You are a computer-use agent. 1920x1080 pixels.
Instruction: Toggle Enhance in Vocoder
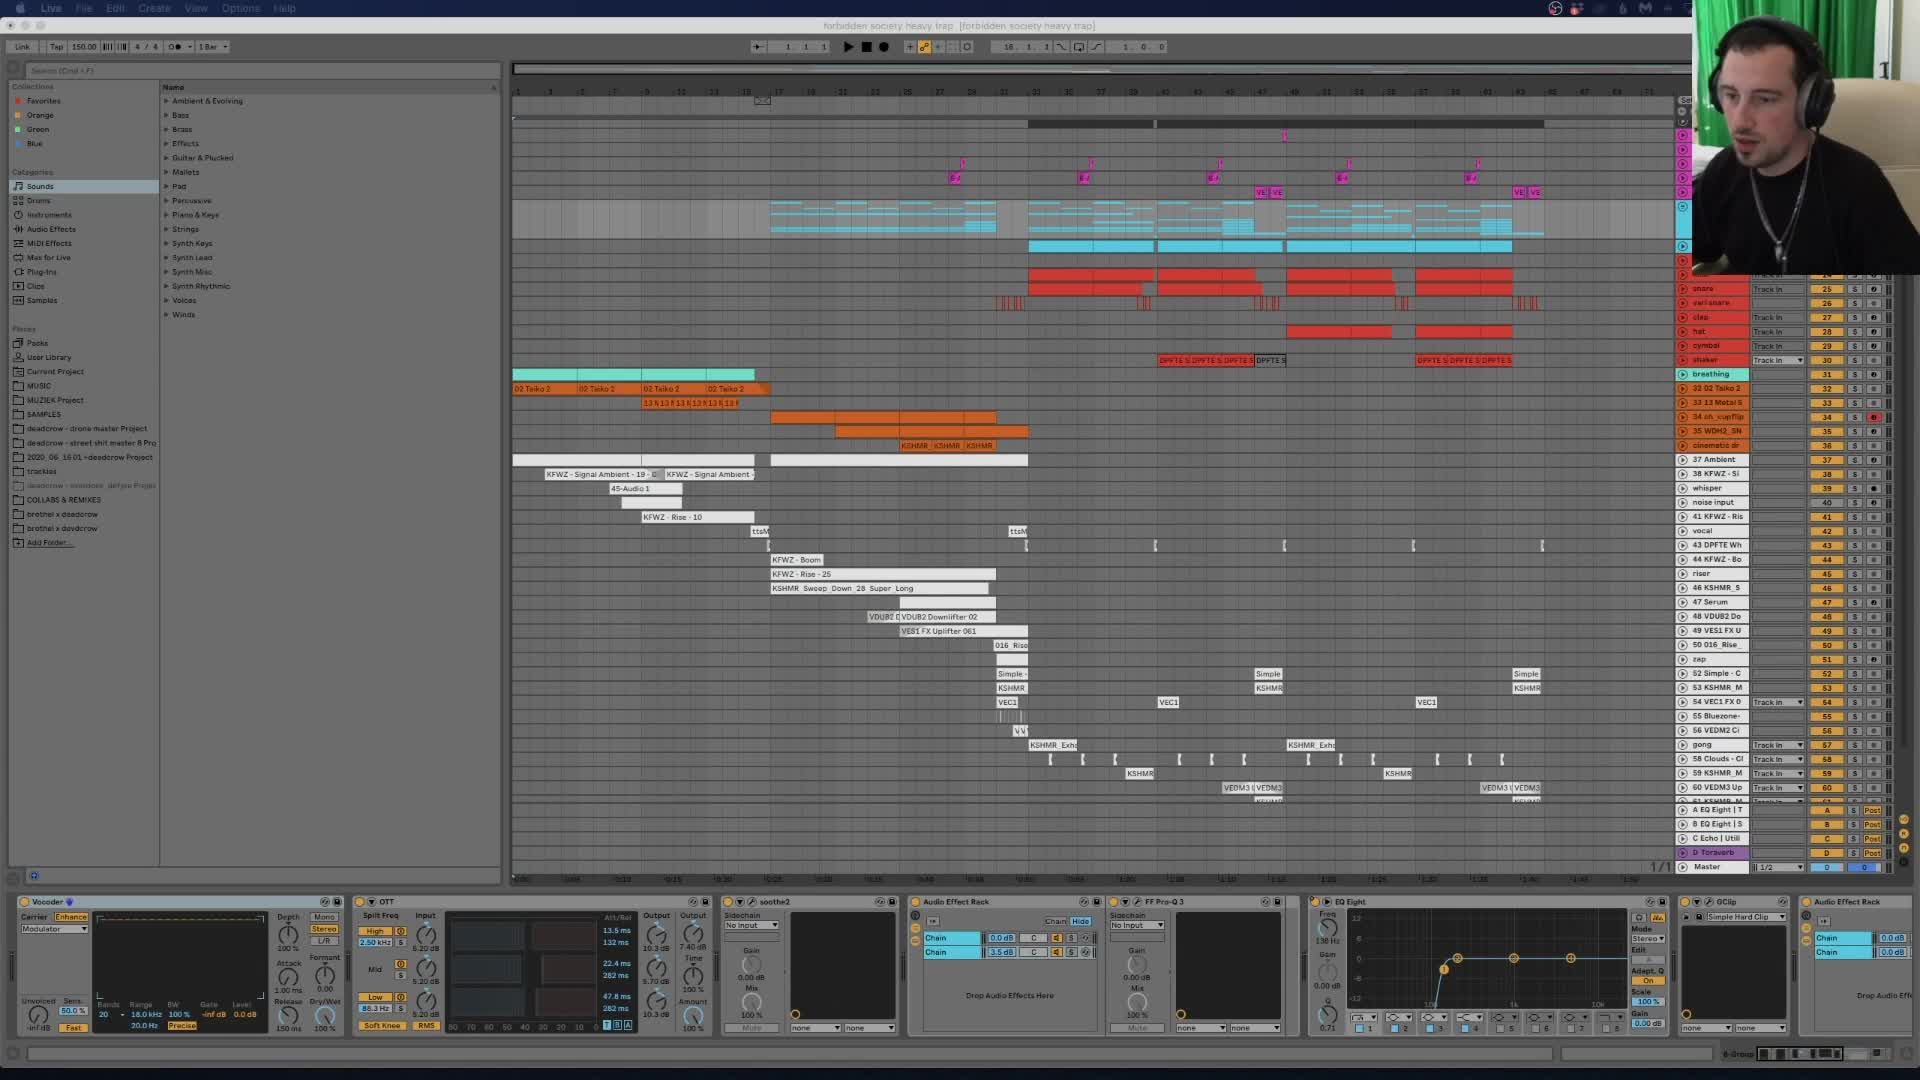71,917
